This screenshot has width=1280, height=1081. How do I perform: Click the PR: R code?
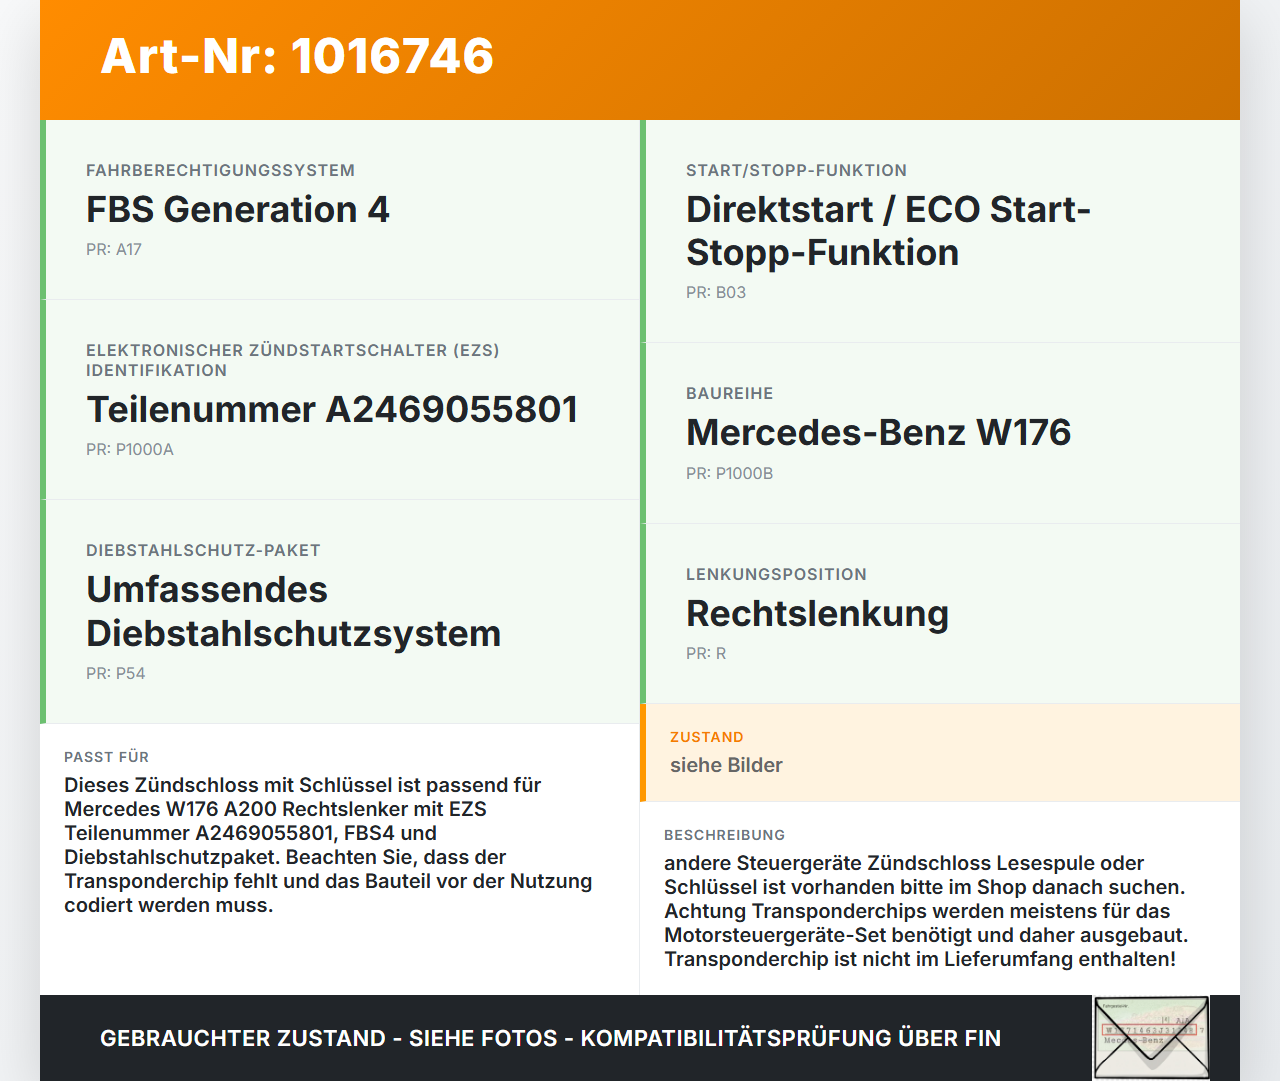706,653
